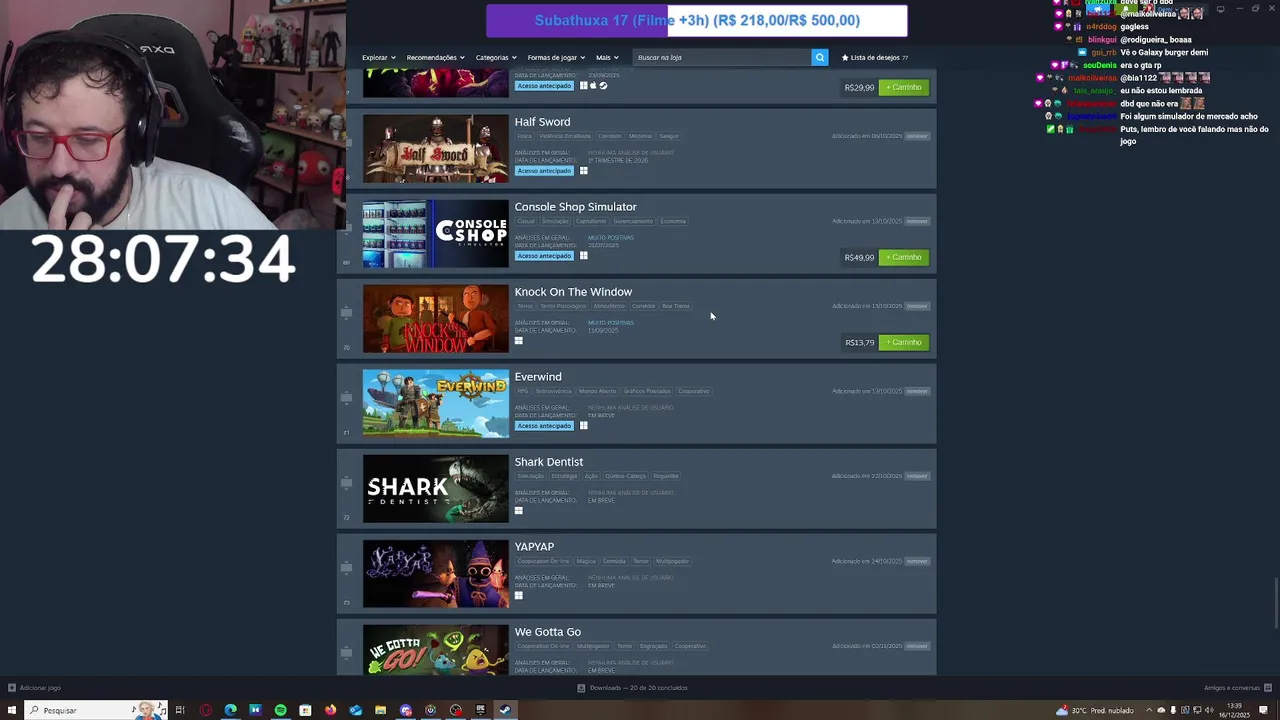This screenshot has height=720, width=1280.
Task: Click Console Shop Simulator thumbnail image
Action: [435, 233]
